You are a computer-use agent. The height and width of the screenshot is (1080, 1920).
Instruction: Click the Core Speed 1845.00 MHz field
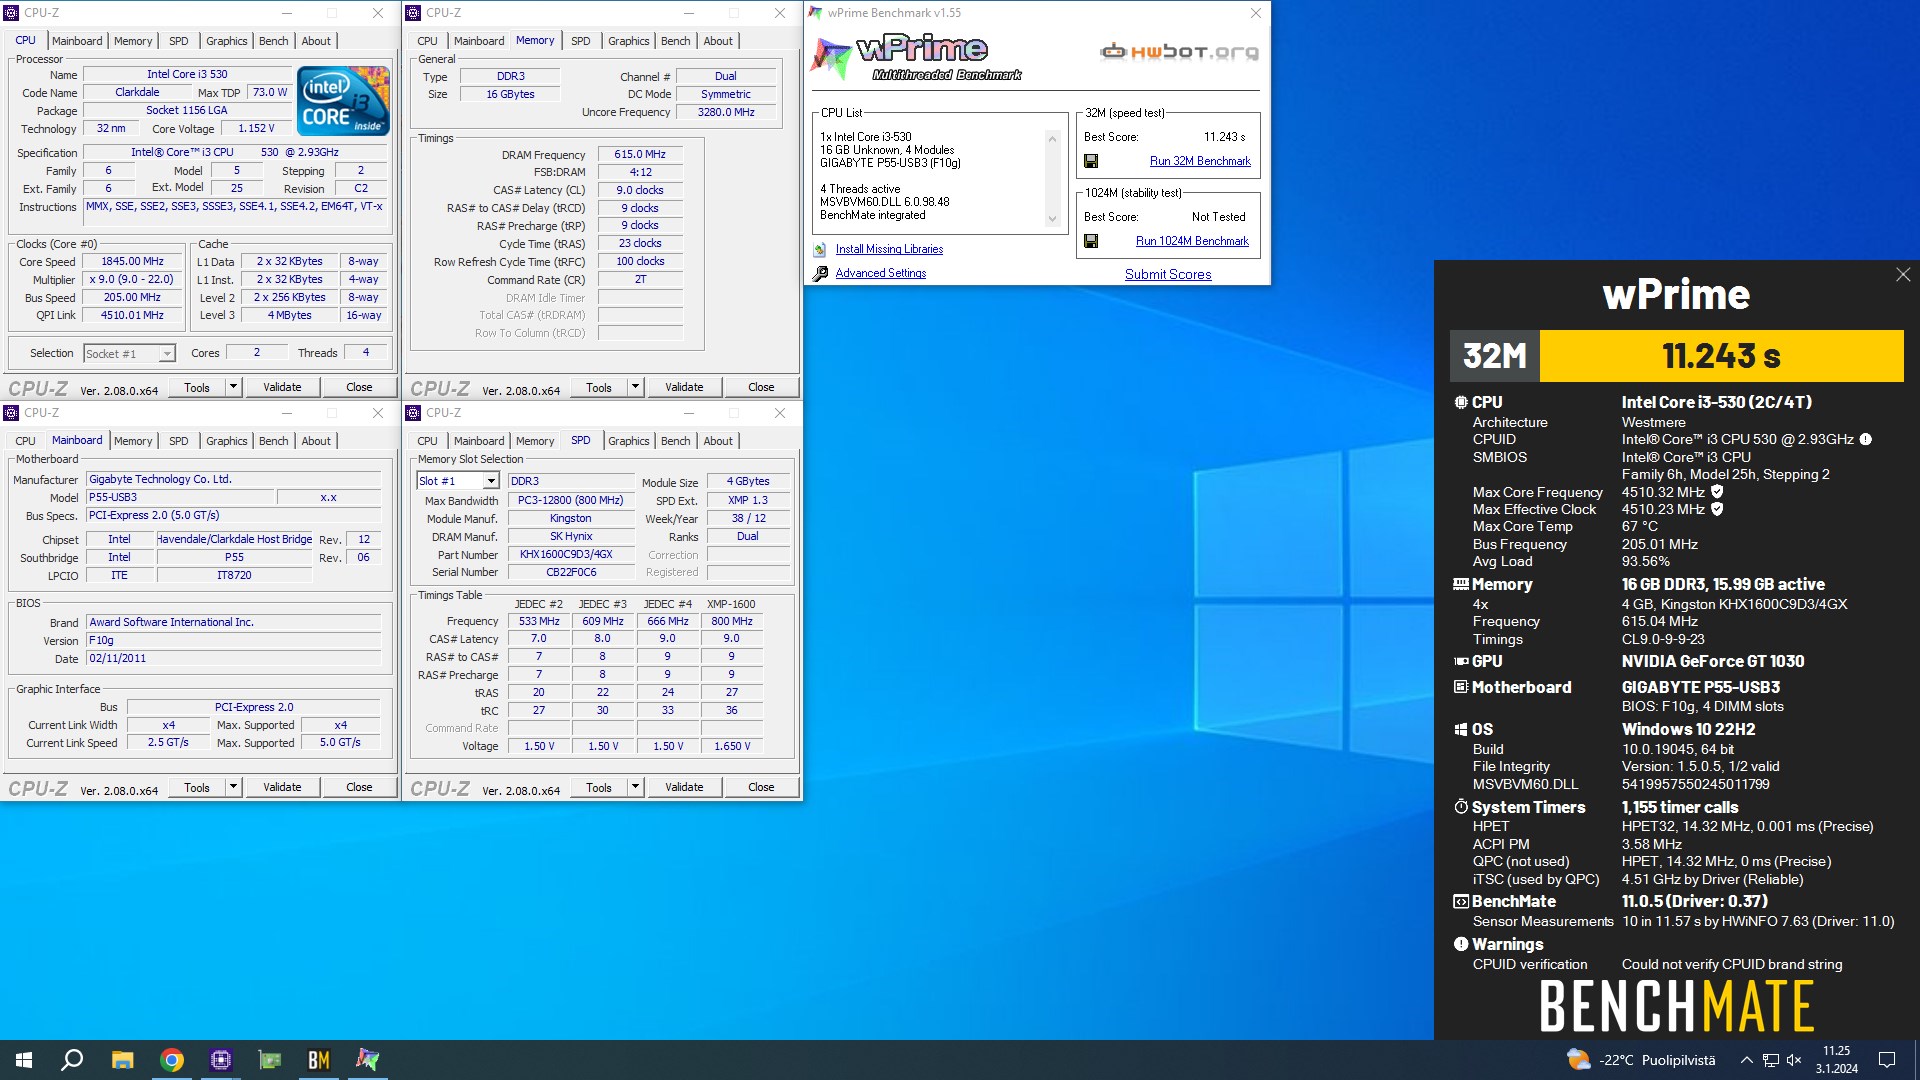[x=132, y=261]
